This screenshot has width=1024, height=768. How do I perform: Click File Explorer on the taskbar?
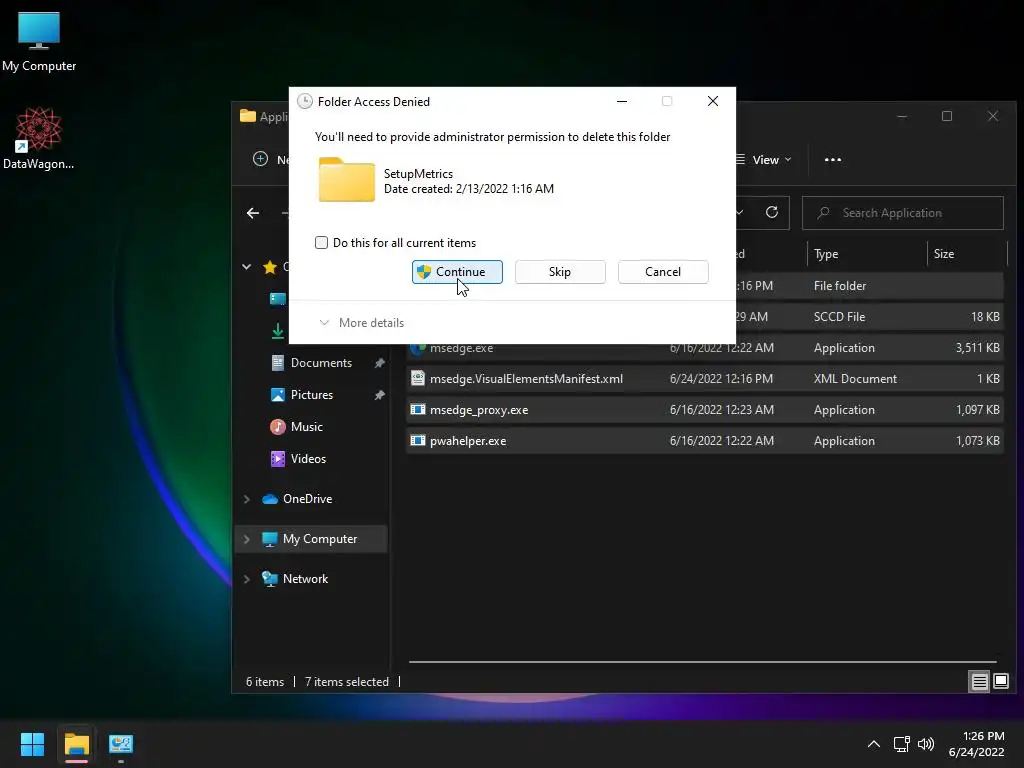[76, 744]
